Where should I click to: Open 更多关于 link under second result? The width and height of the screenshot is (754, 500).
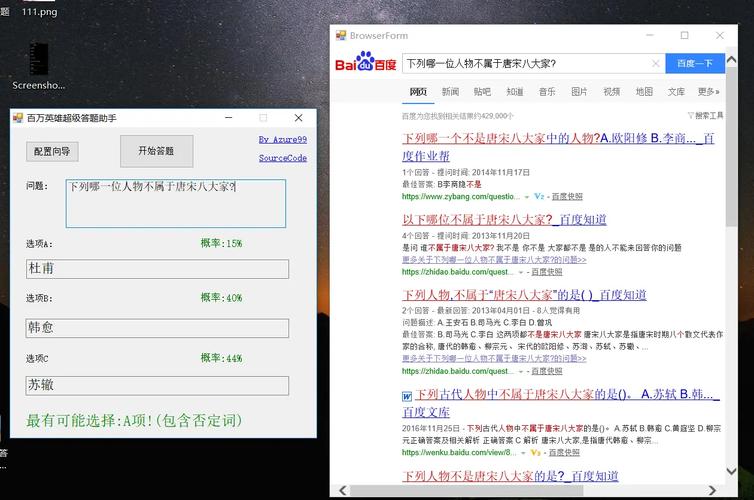point(494,260)
